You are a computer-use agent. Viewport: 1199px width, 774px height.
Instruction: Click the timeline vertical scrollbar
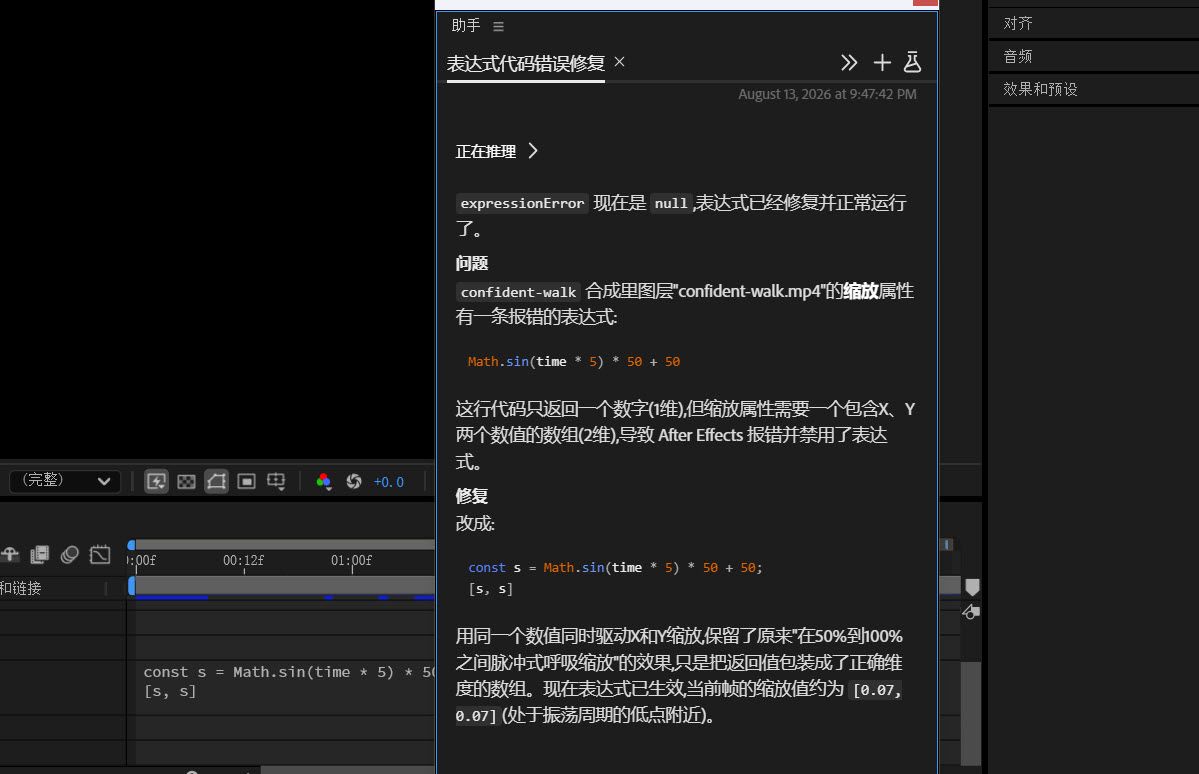coord(971,713)
